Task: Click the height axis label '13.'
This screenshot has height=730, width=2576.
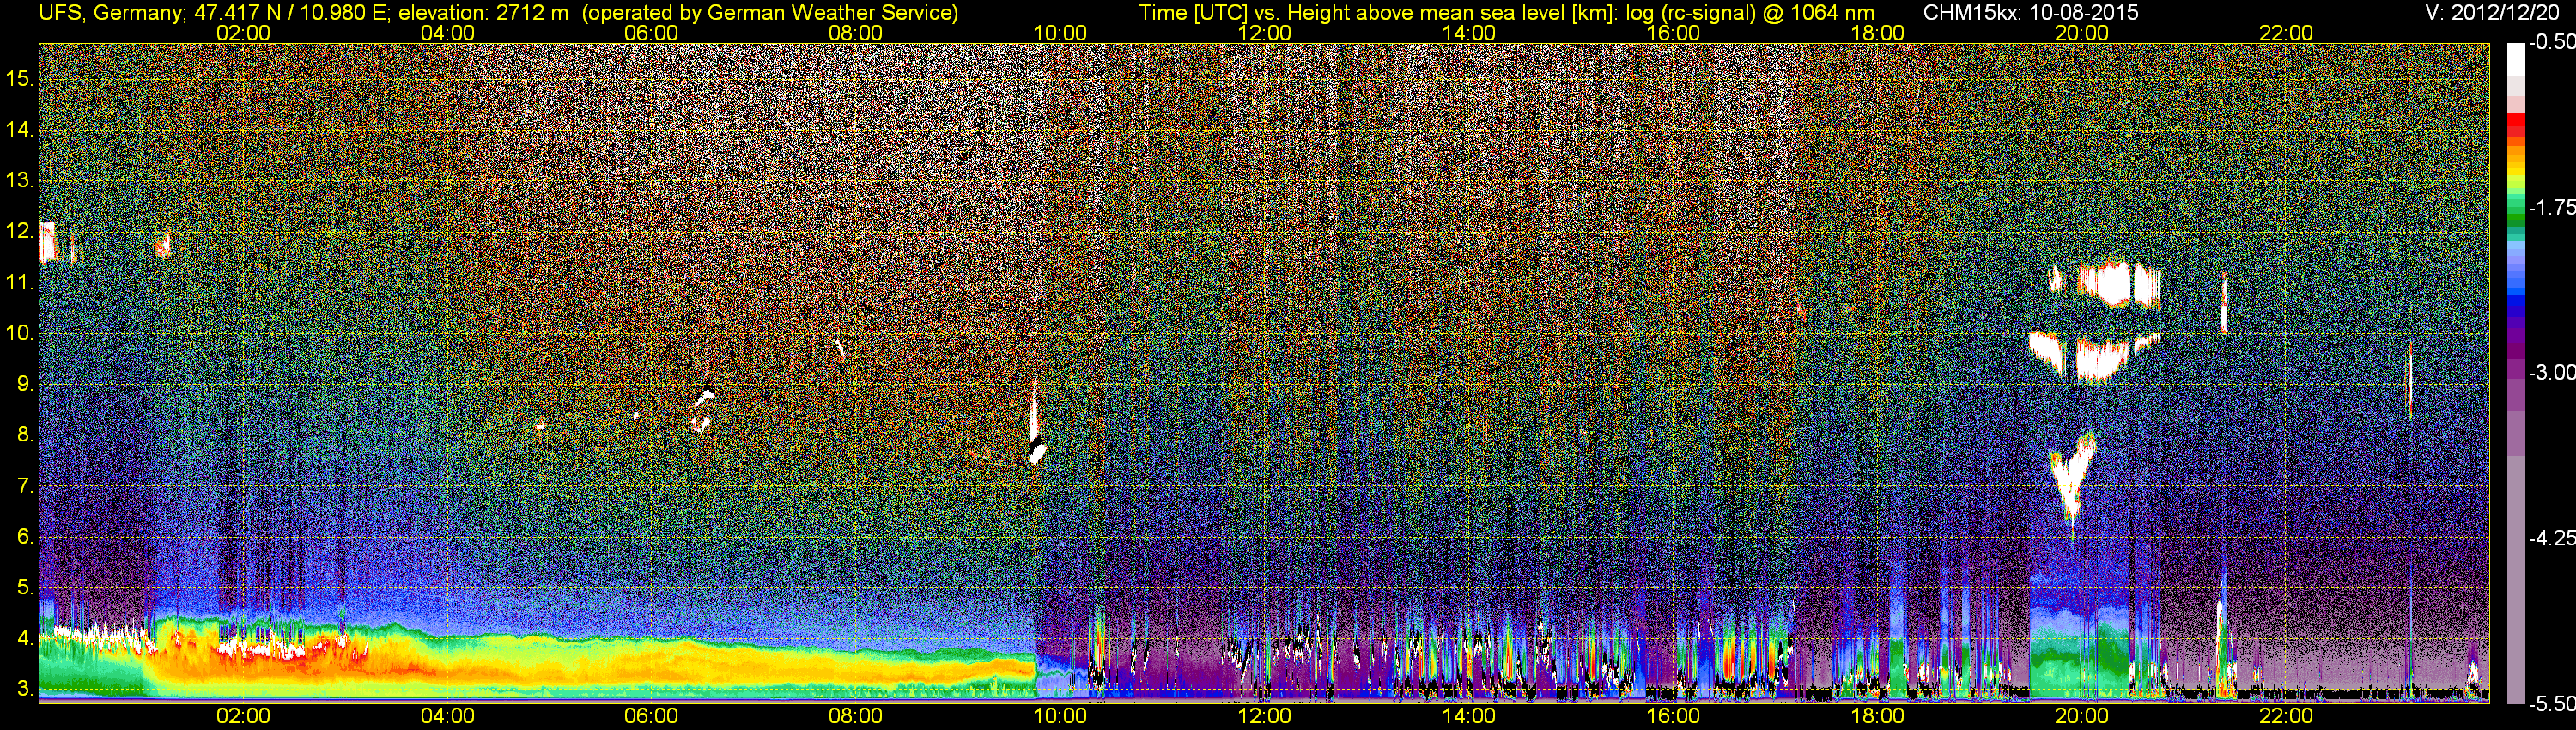Action: pyautogui.click(x=20, y=180)
